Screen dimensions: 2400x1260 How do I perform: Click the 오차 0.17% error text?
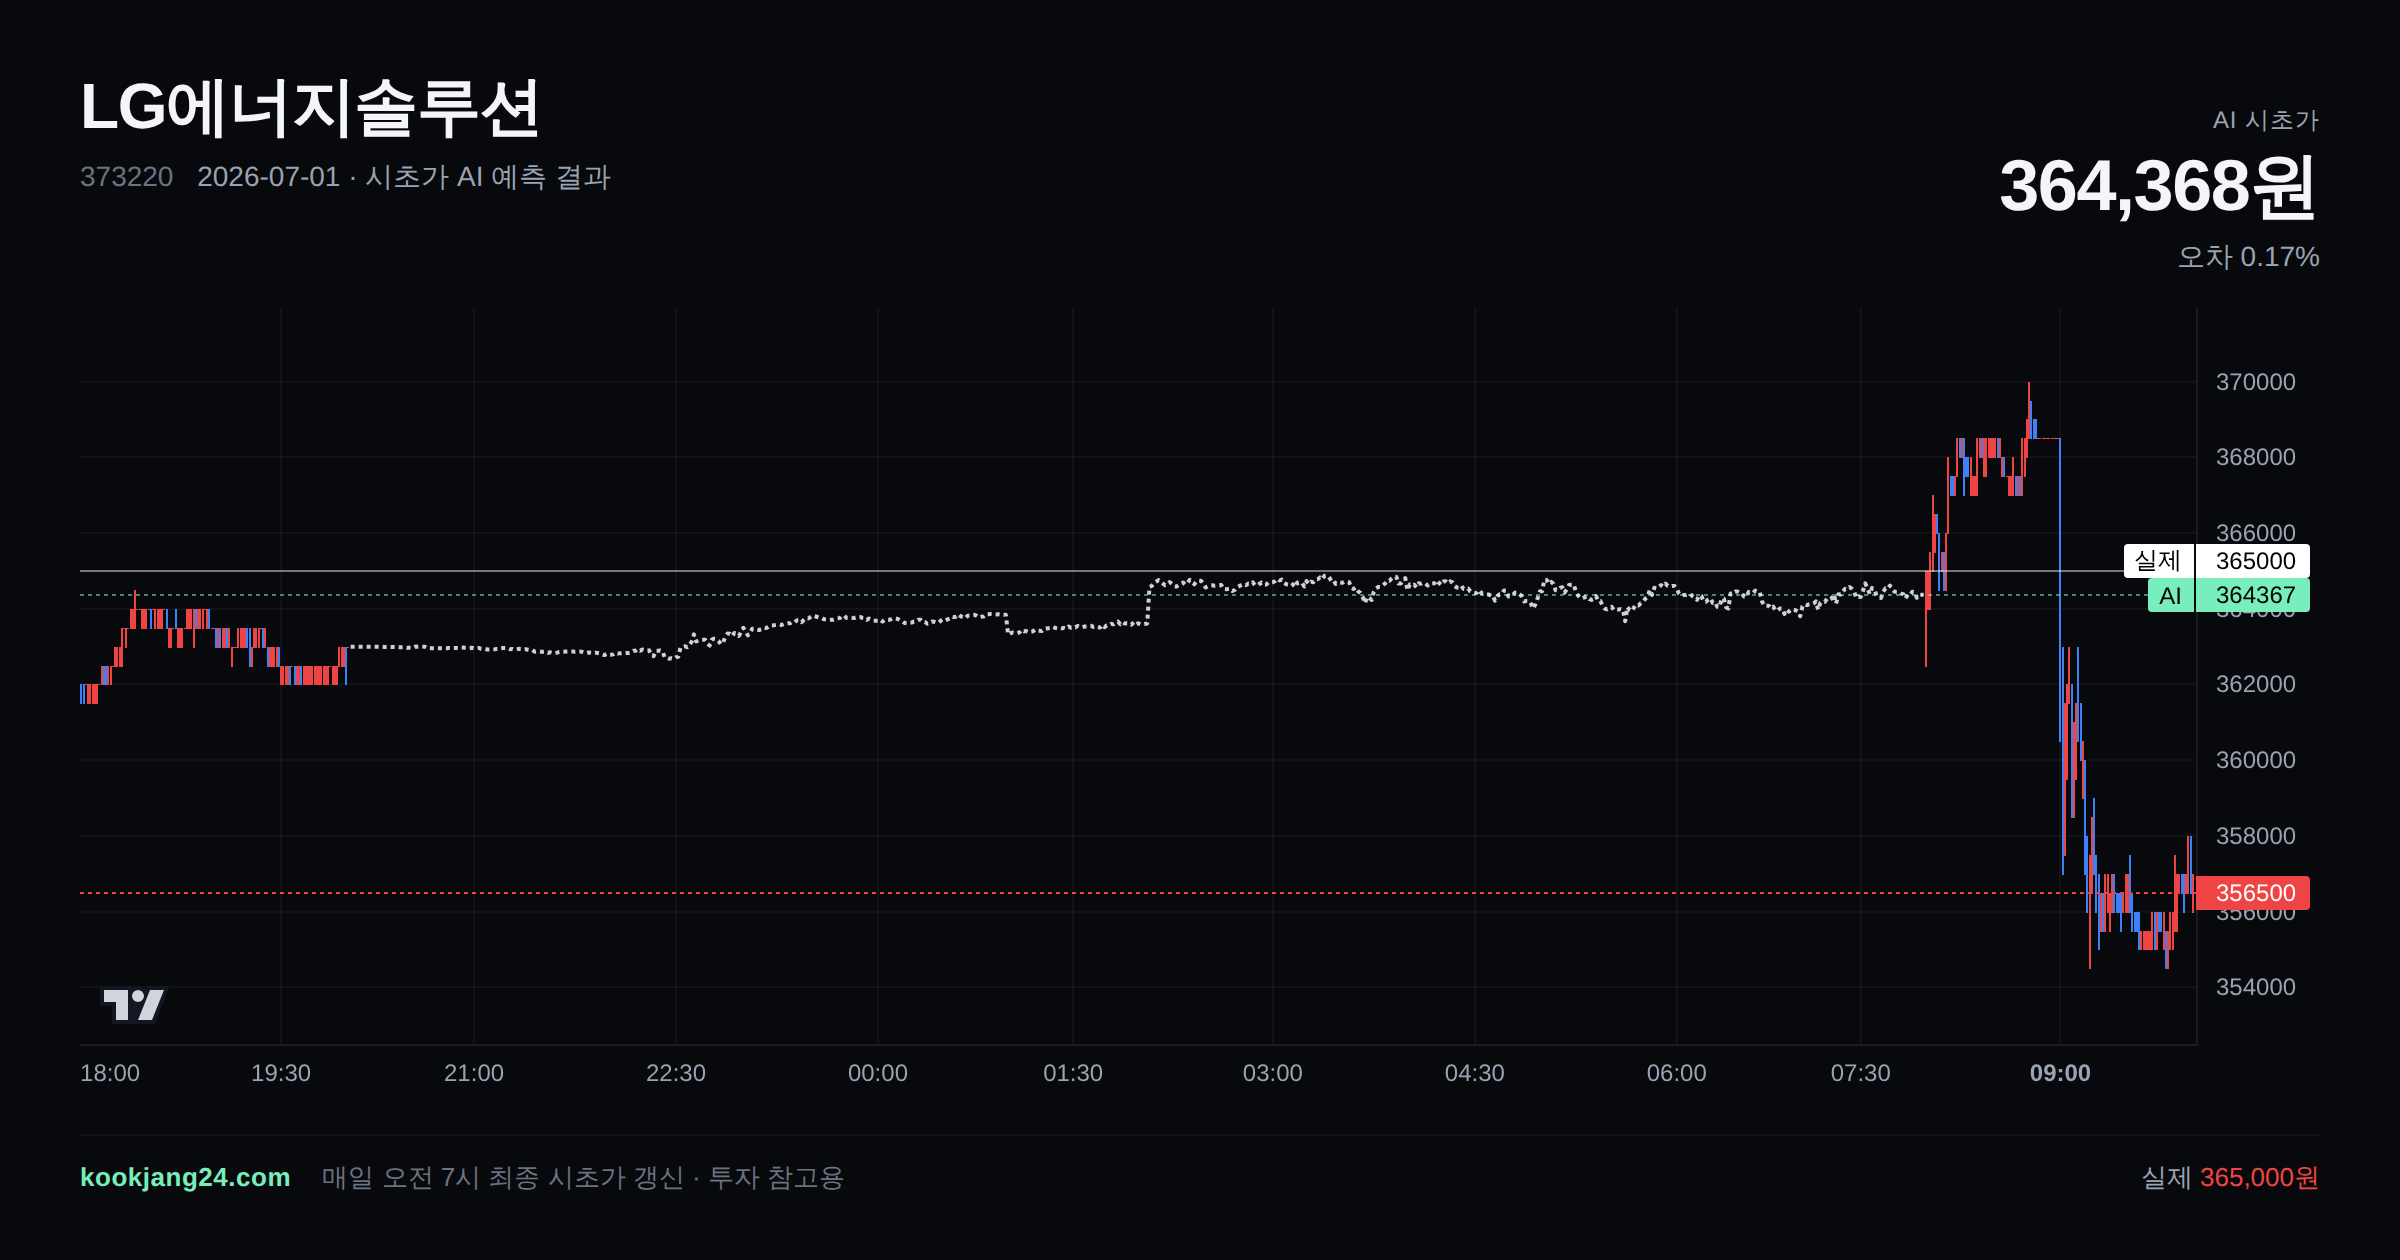(2248, 257)
